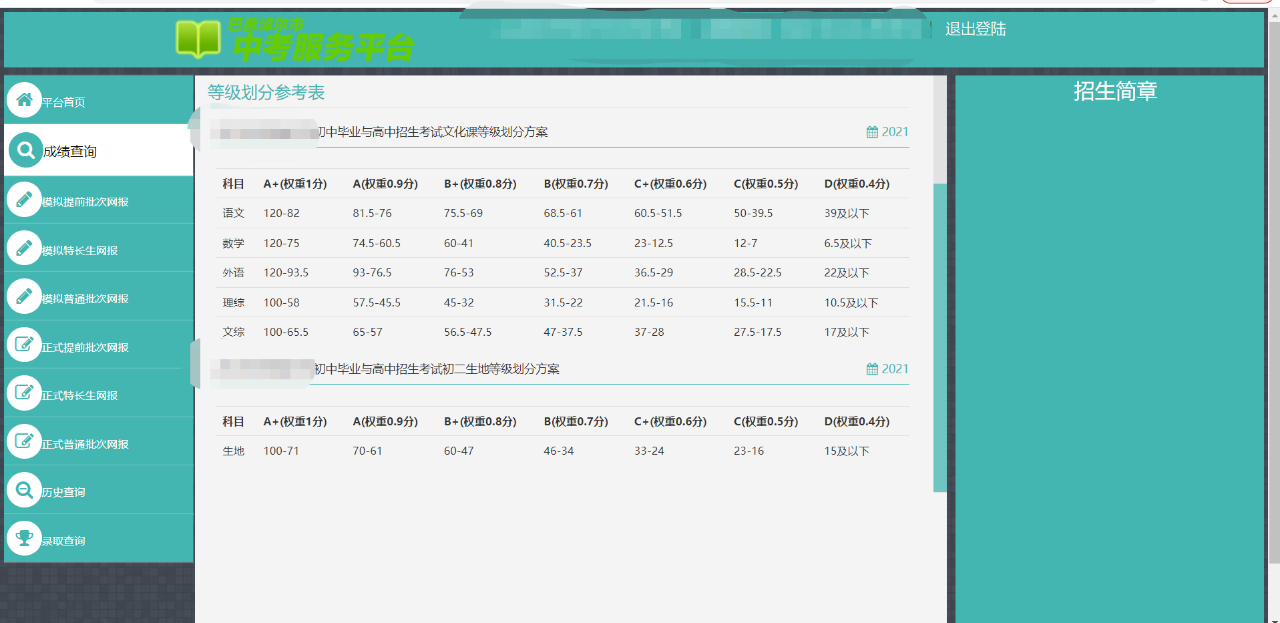Open the 招生简章 panel heading
The image size is (1280, 623).
pyautogui.click(x=1115, y=92)
